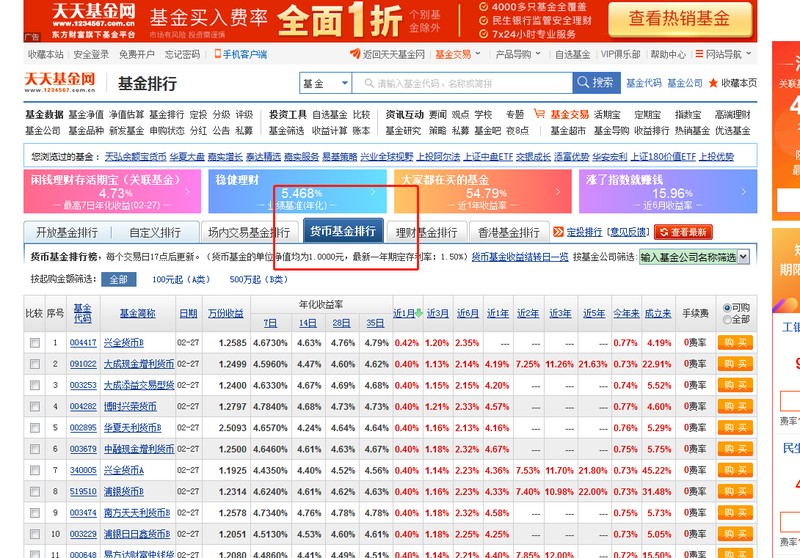800x558 pixels.
Task: Click the 意见反馈 link
Action: [x=628, y=232]
